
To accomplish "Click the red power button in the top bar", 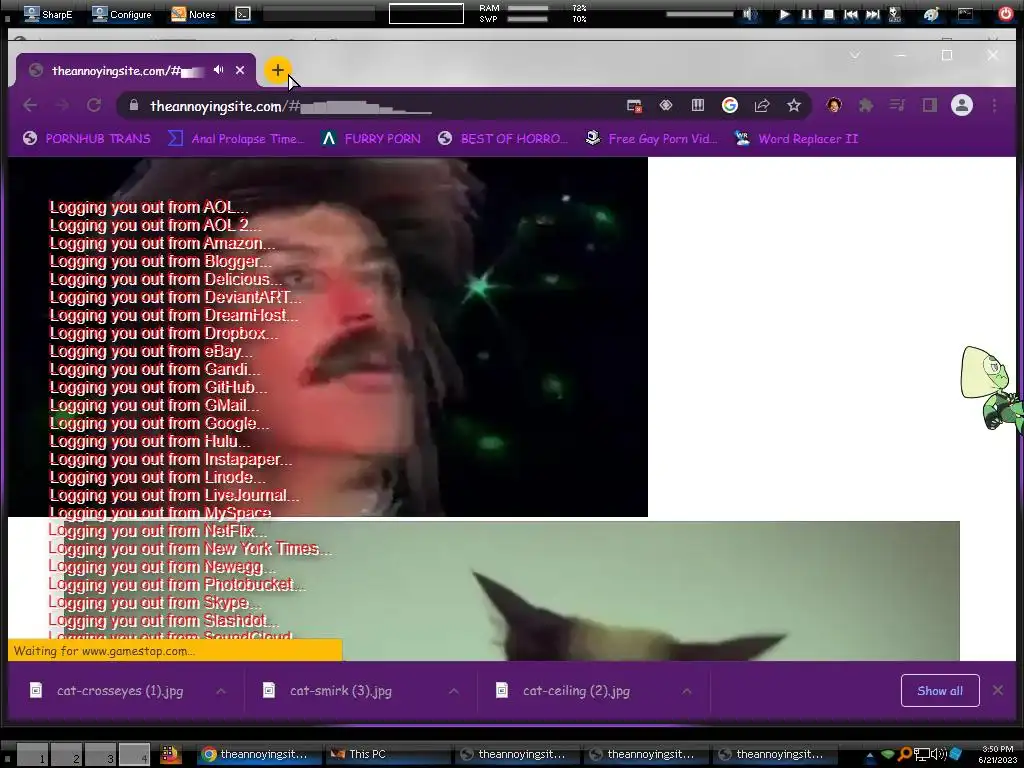I will [x=1006, y=14].
